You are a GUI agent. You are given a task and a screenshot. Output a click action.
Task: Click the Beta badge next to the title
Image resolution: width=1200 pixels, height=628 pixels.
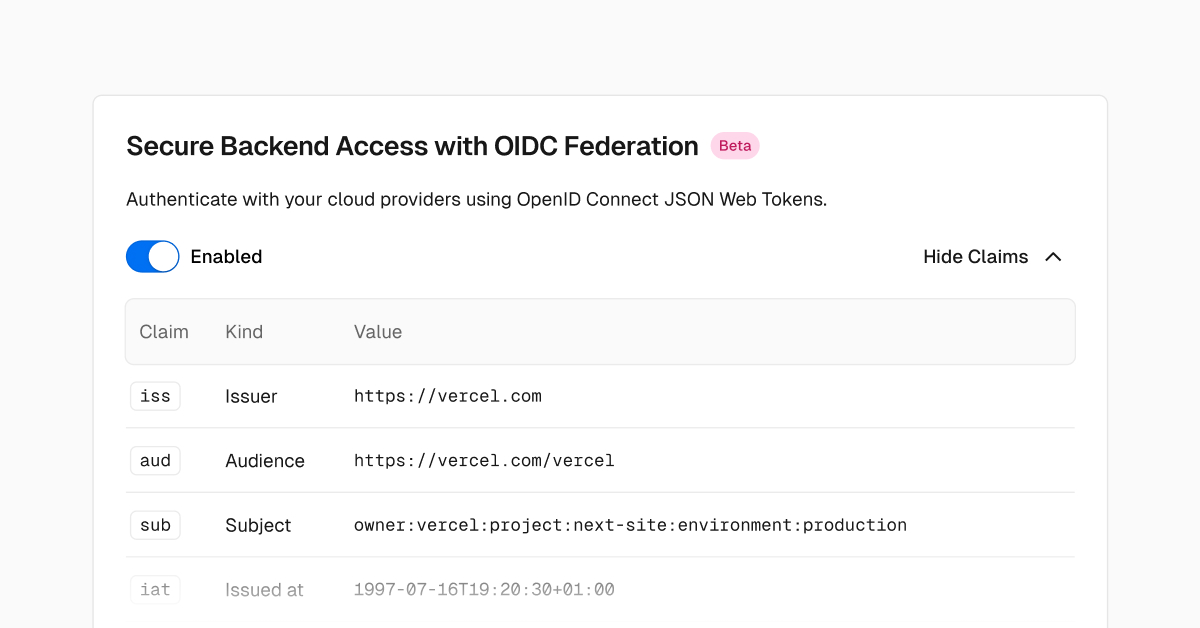pos(735,145)
